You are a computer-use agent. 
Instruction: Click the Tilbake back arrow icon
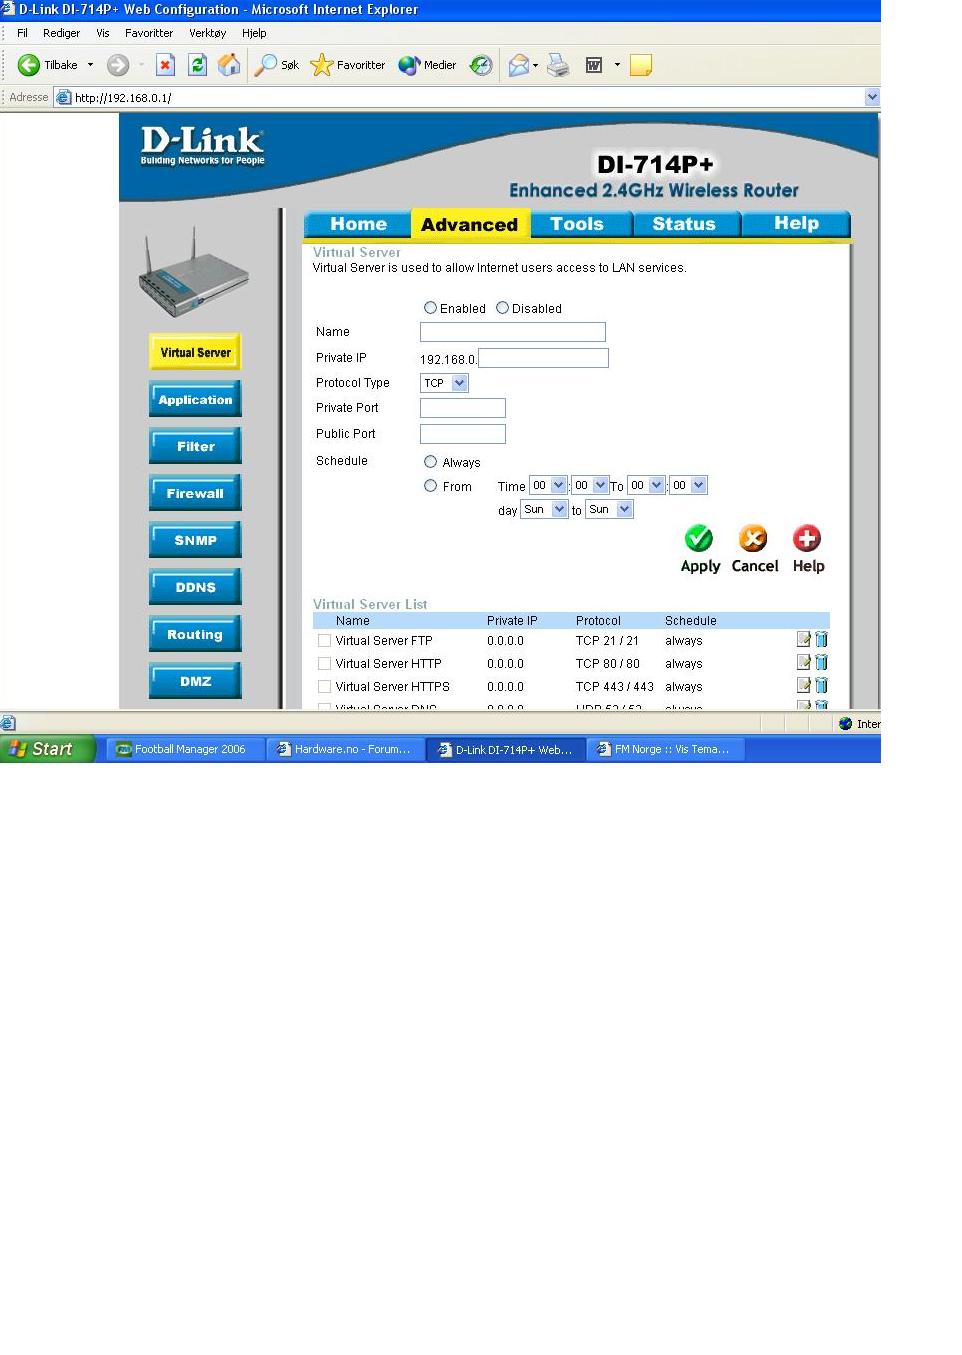[29, 65]
